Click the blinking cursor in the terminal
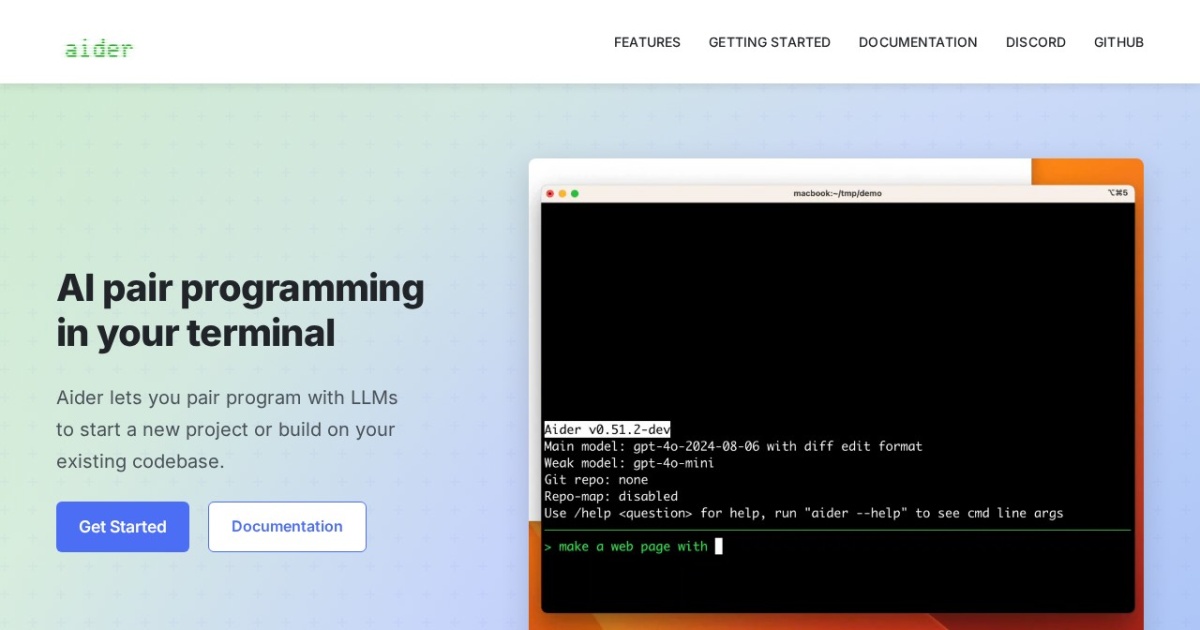Screen dimensions: 1200x630 (718, 546)
